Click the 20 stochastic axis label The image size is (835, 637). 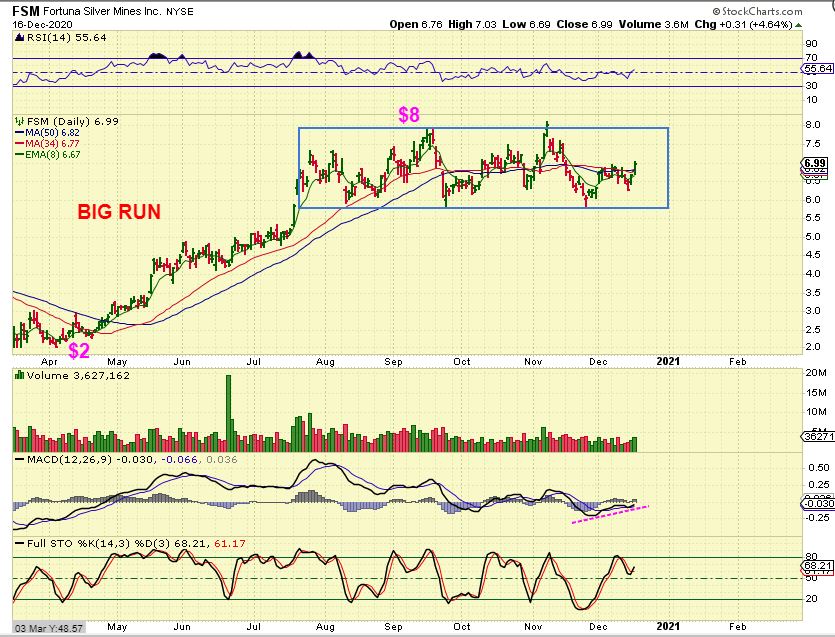coord(812,599)
